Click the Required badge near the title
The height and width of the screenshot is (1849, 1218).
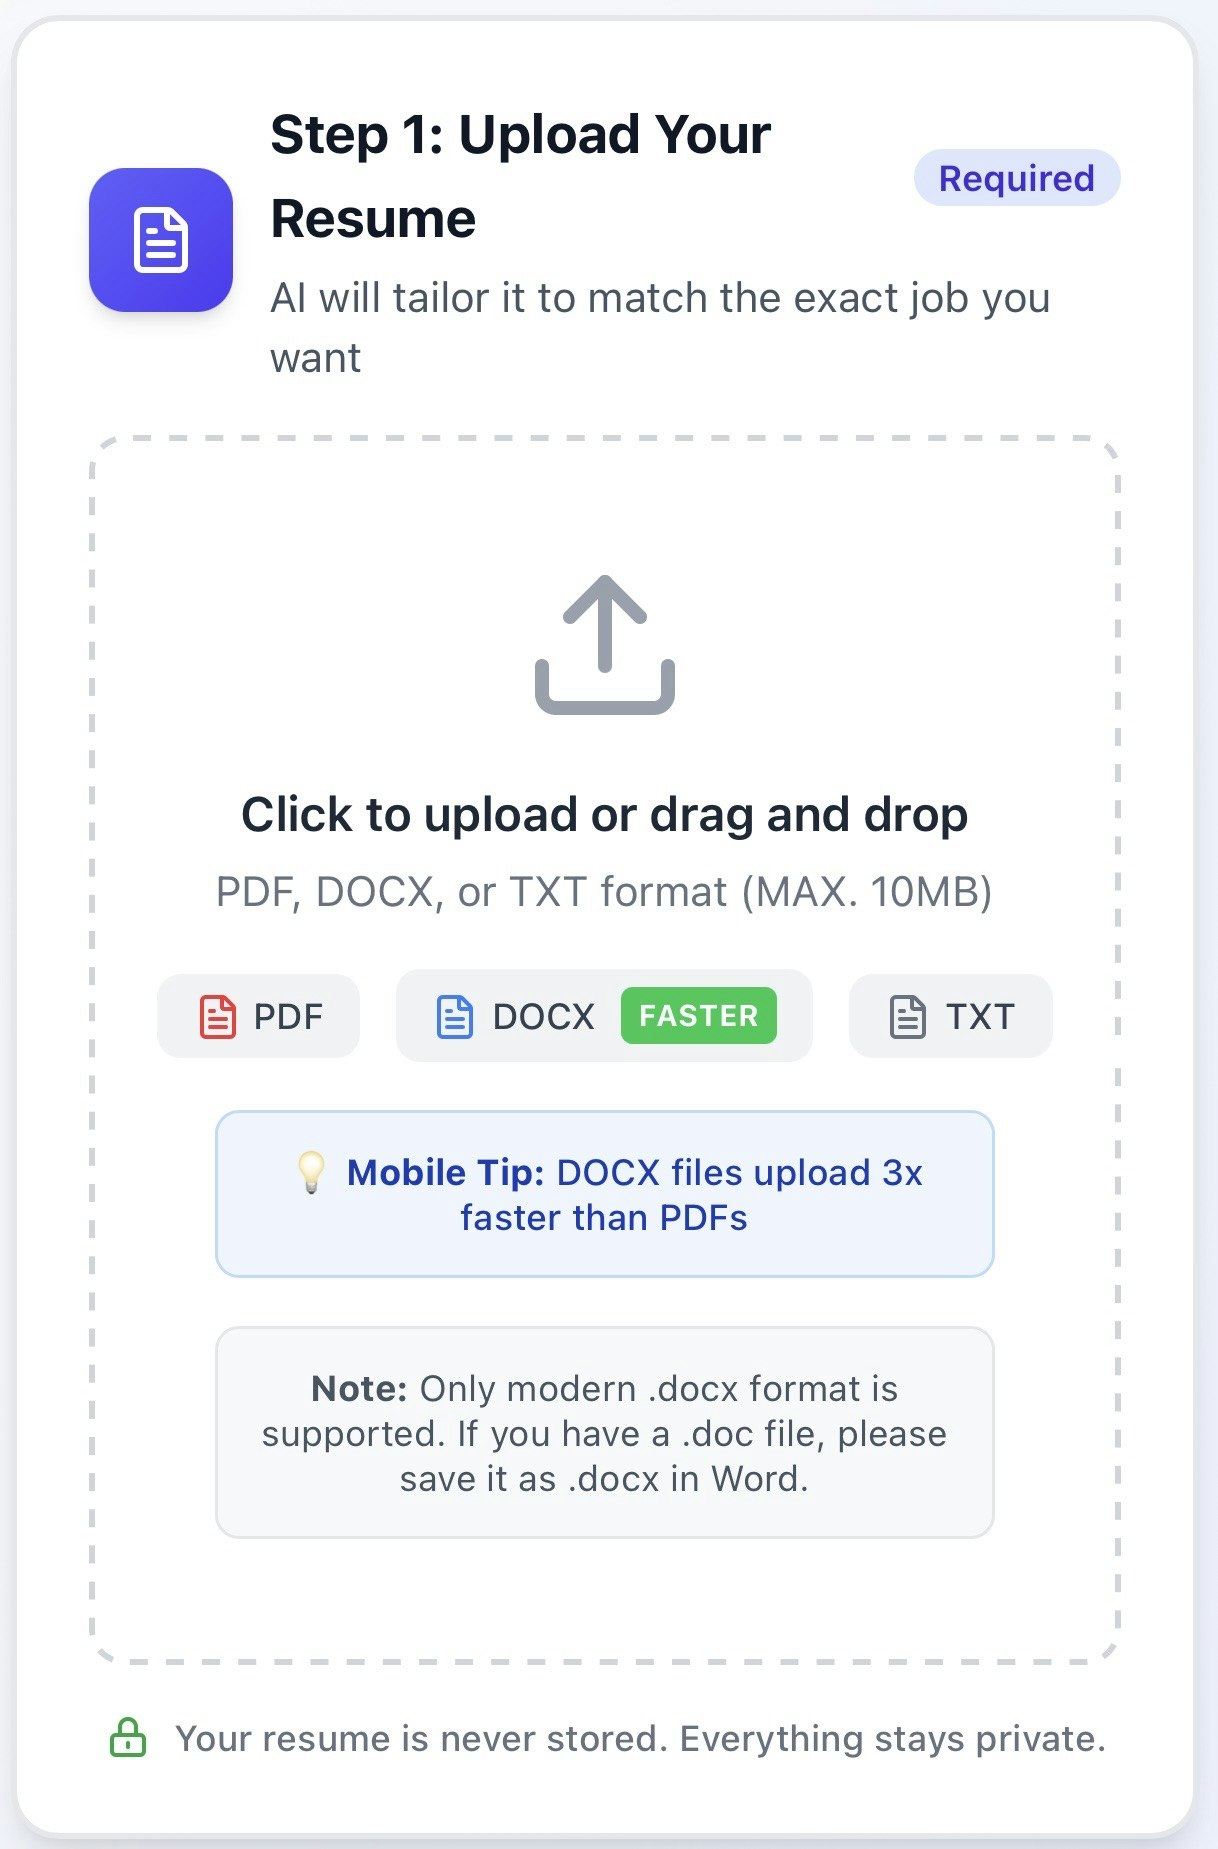click(x=1015, y=178)
